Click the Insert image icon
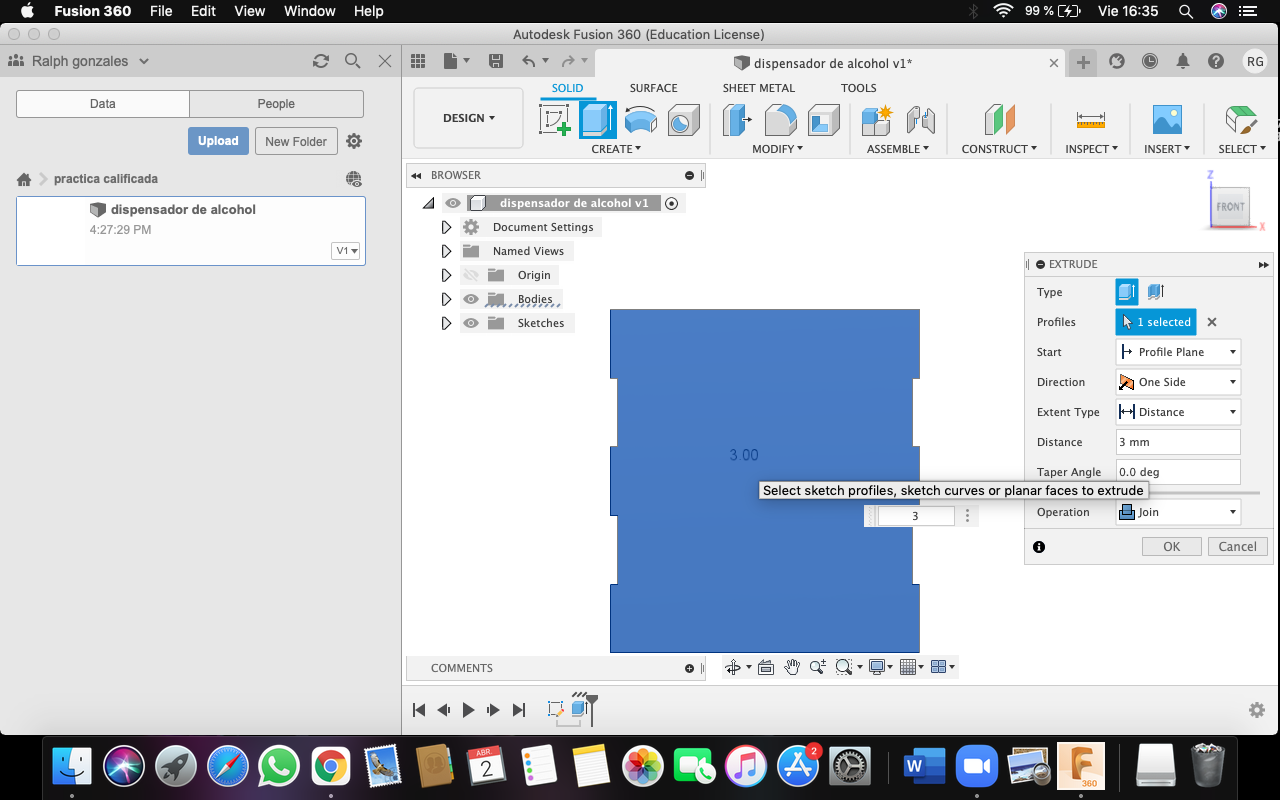This screenshot has height=800, width=1280. [1167, 120]
